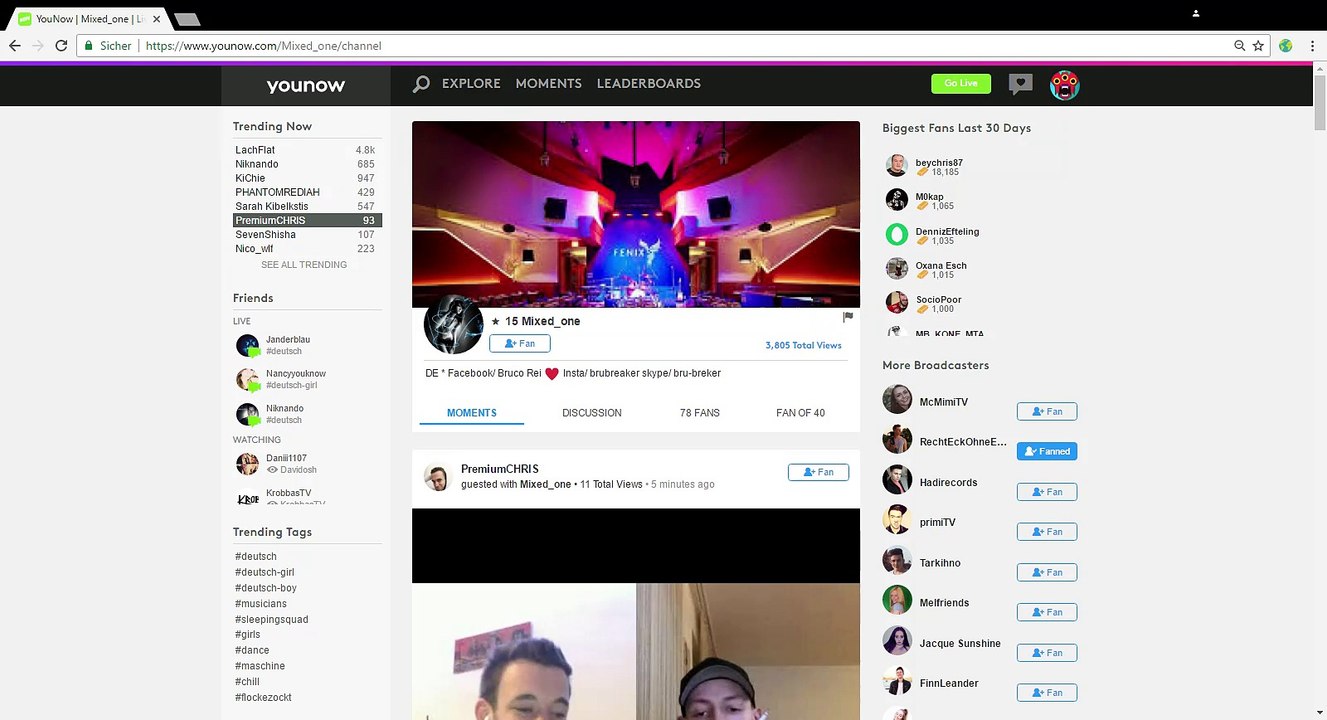1327x720 pixels.
Task: Open the user profile avatar in header
Action: click(1064, 85)
